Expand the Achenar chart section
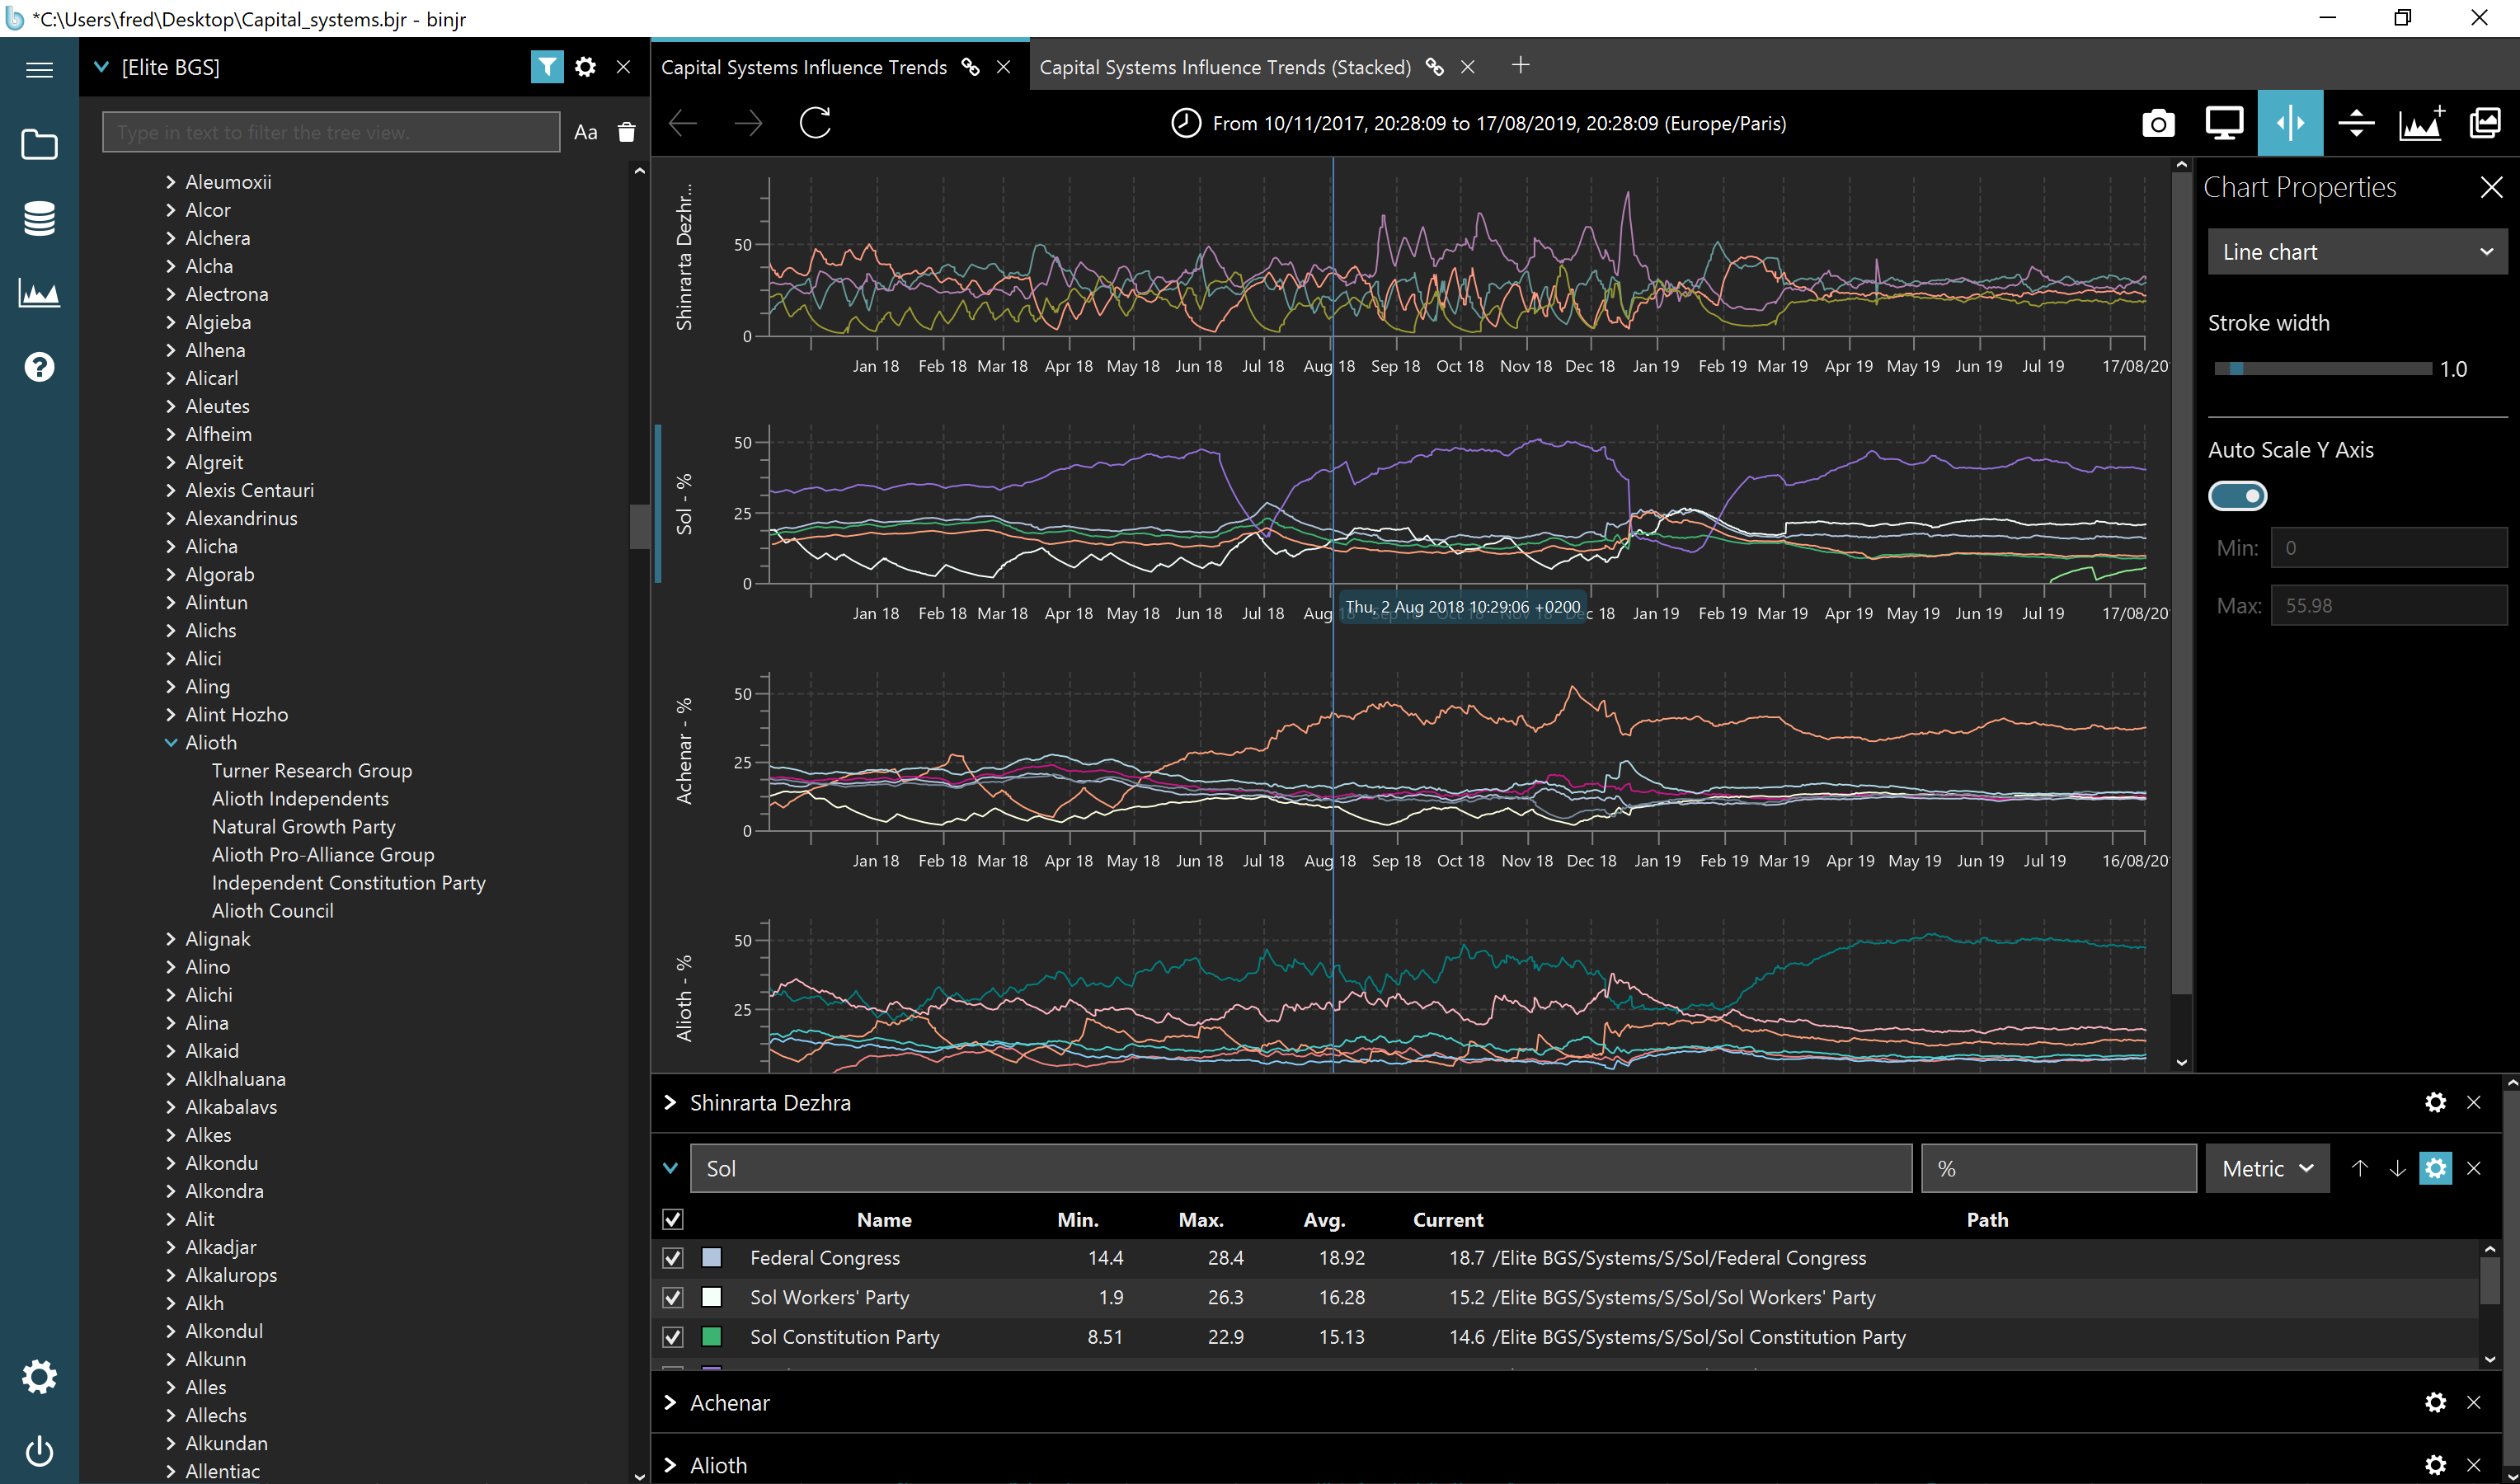Viewport: 2520px width, 1484px height. coord(670,1402)
